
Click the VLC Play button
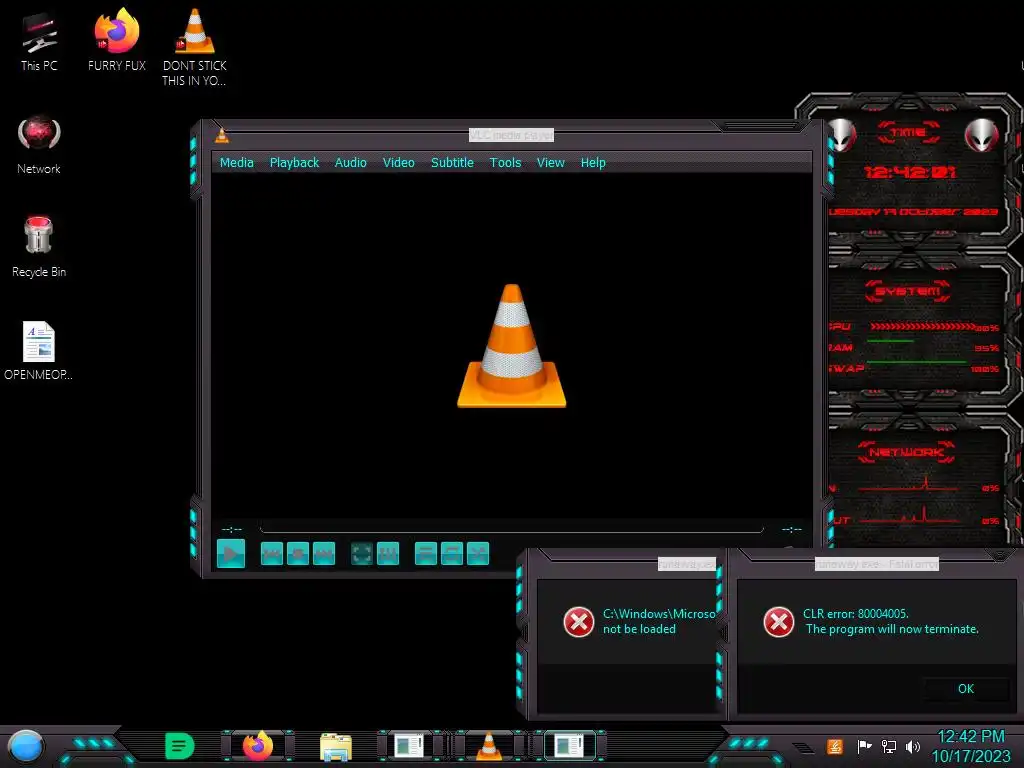[231, 554]
